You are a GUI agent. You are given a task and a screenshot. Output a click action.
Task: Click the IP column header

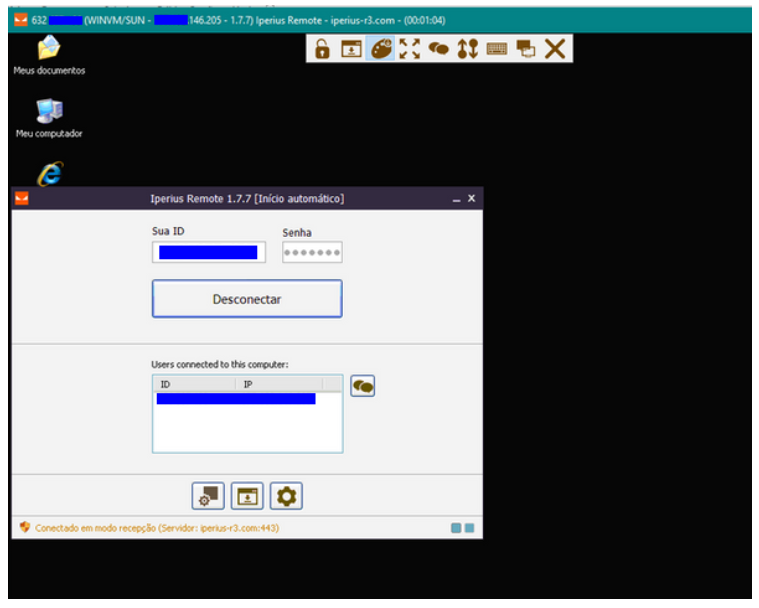point(279,384)
